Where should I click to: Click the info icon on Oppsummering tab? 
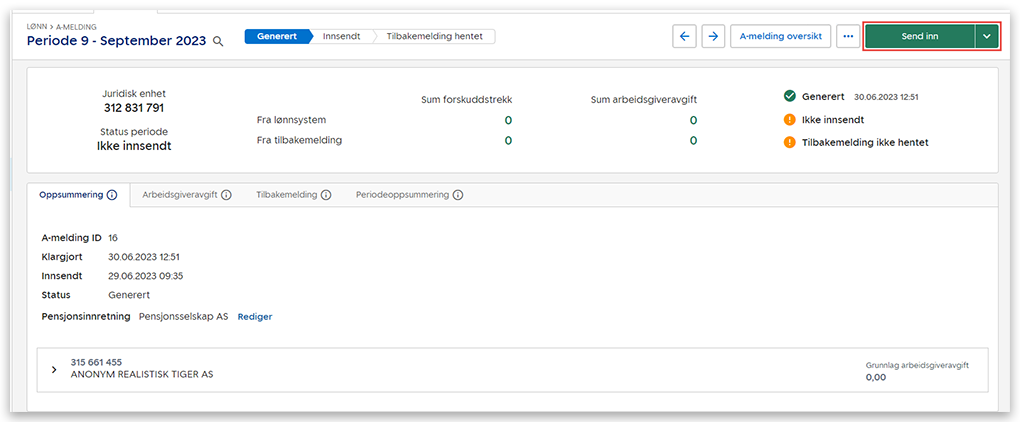click(112, 195)
